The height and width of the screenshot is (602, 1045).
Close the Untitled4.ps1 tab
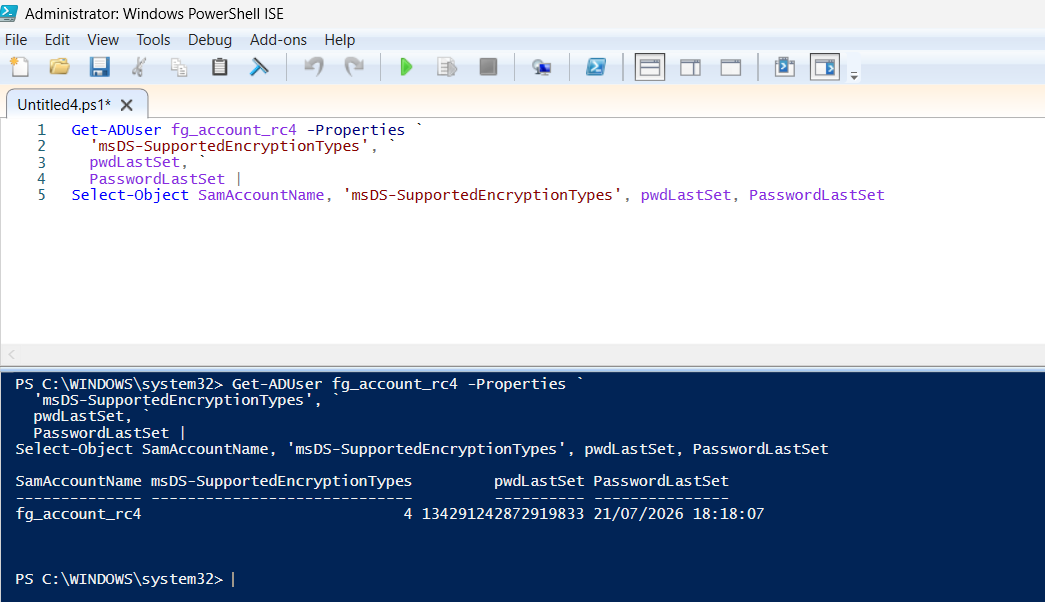(127, 105)
